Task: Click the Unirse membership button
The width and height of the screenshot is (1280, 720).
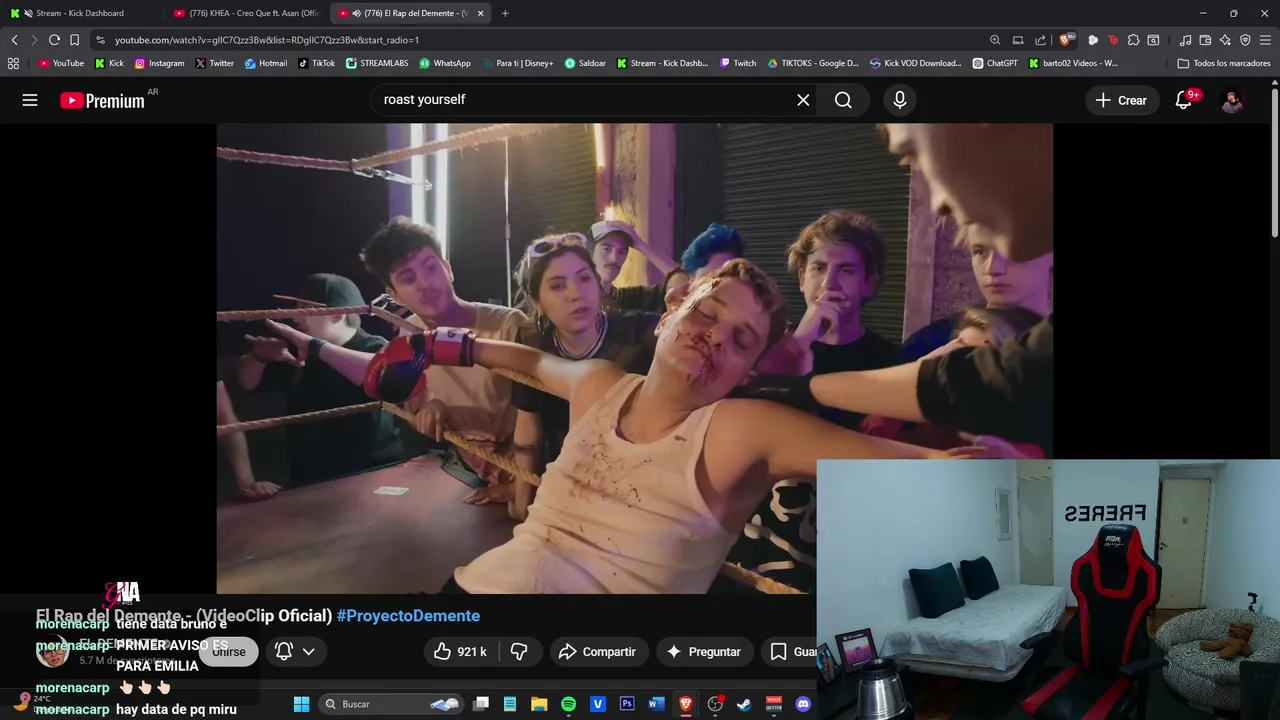Action: point(229,652)
